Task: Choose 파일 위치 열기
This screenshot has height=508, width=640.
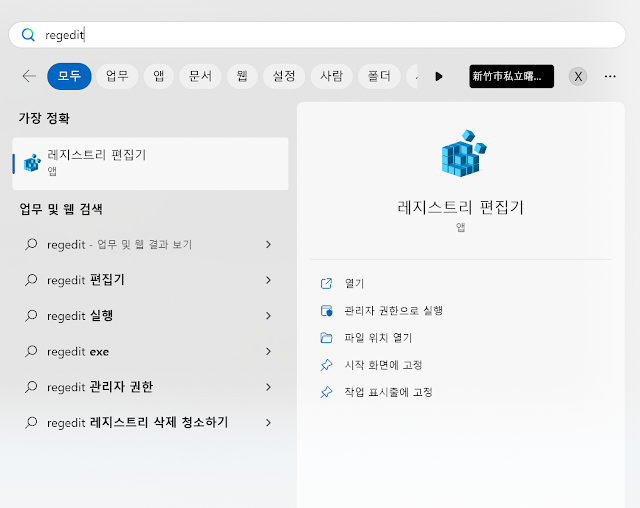Action: (378, 338)
